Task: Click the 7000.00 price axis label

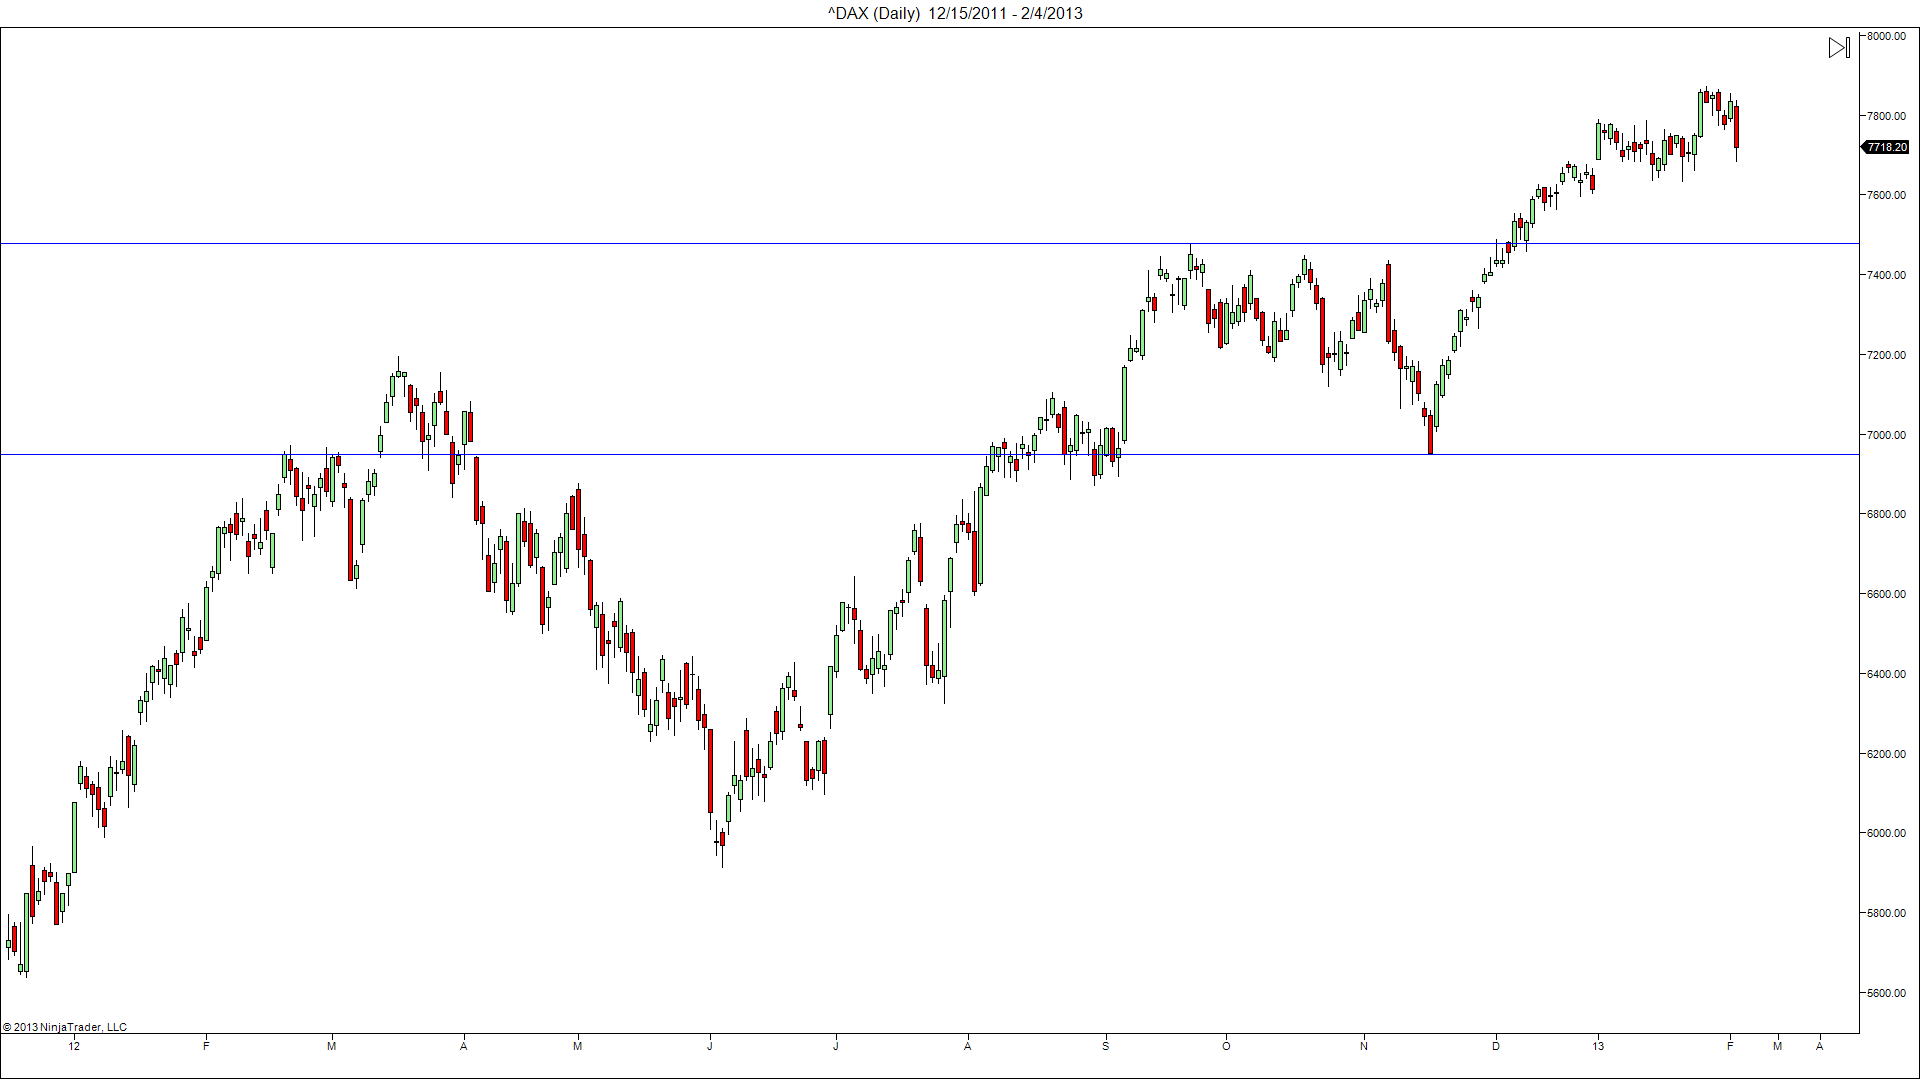Action: pyautogui.click(x=1886, y=435)
